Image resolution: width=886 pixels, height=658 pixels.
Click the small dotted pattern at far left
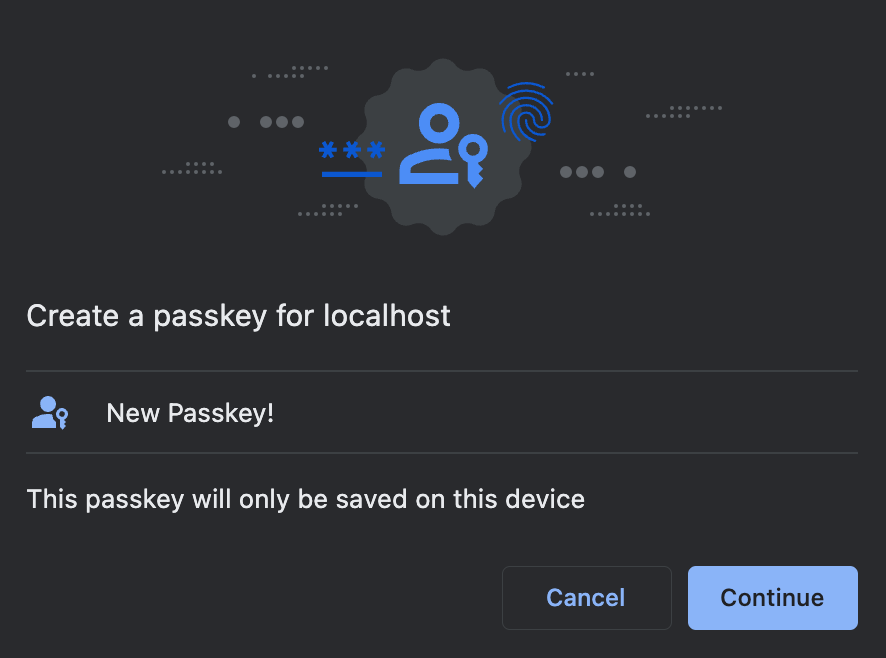click(x=192, y=168)
